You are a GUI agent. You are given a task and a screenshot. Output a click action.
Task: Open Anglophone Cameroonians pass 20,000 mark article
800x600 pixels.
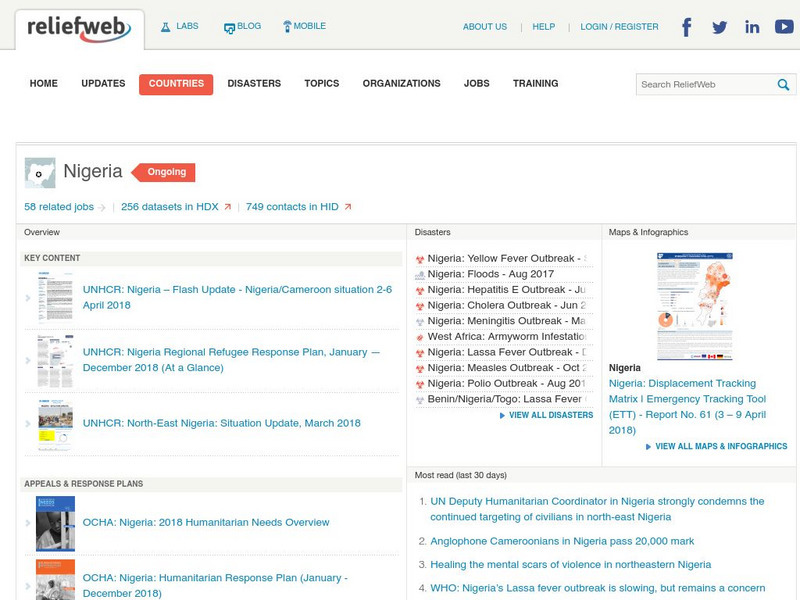(562, 541)
